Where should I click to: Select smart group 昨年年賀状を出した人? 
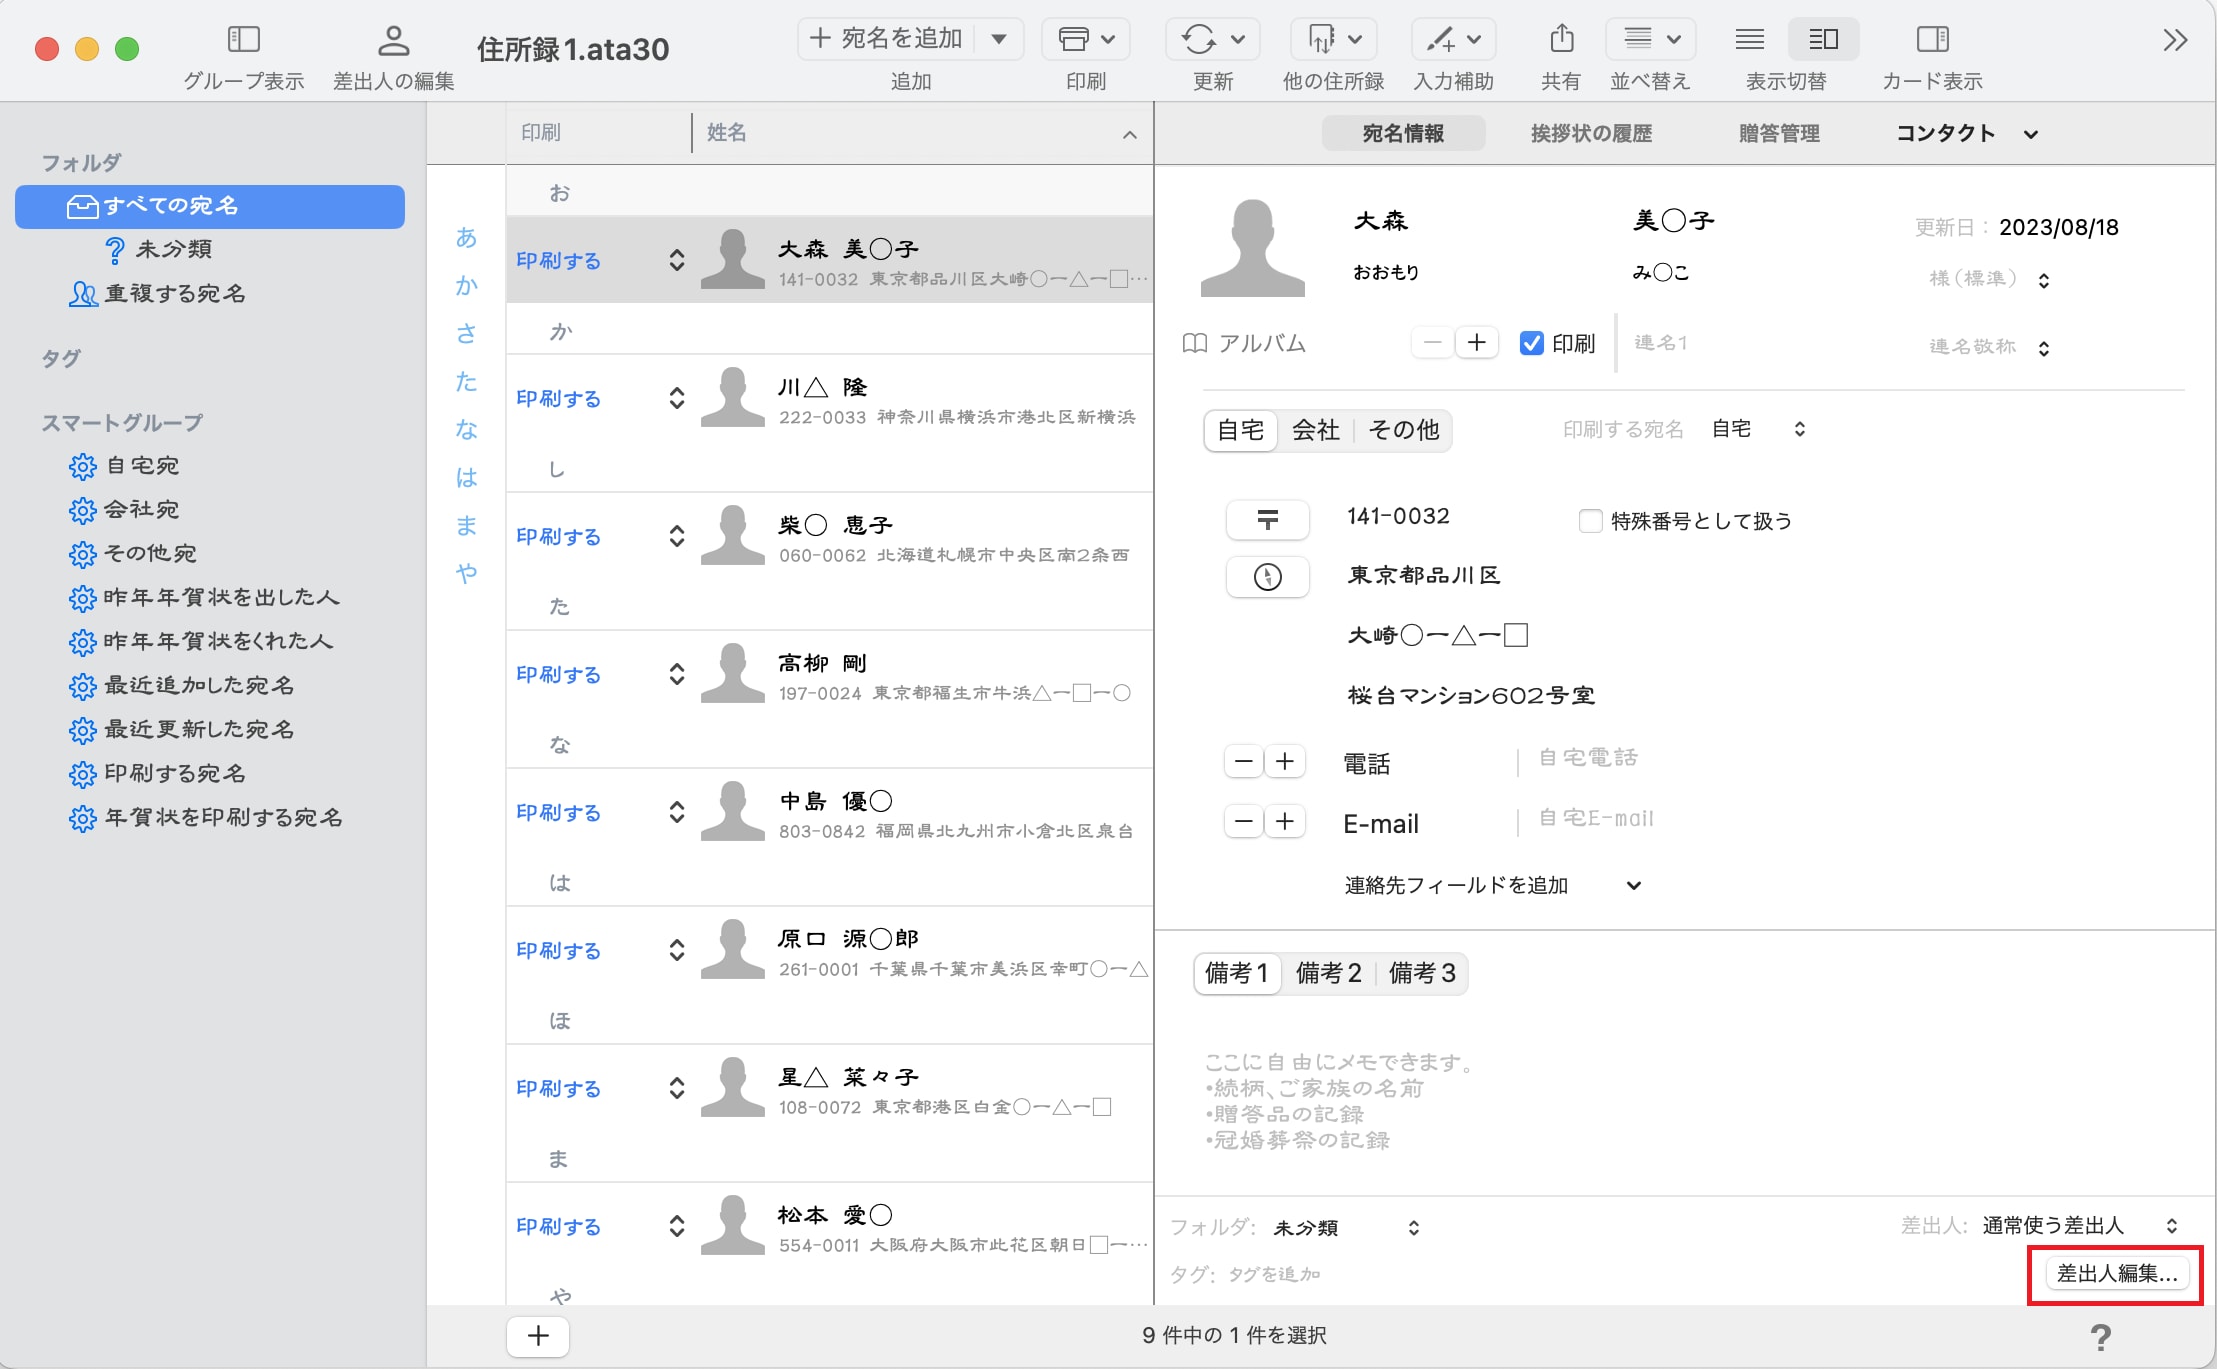point(205,597)
